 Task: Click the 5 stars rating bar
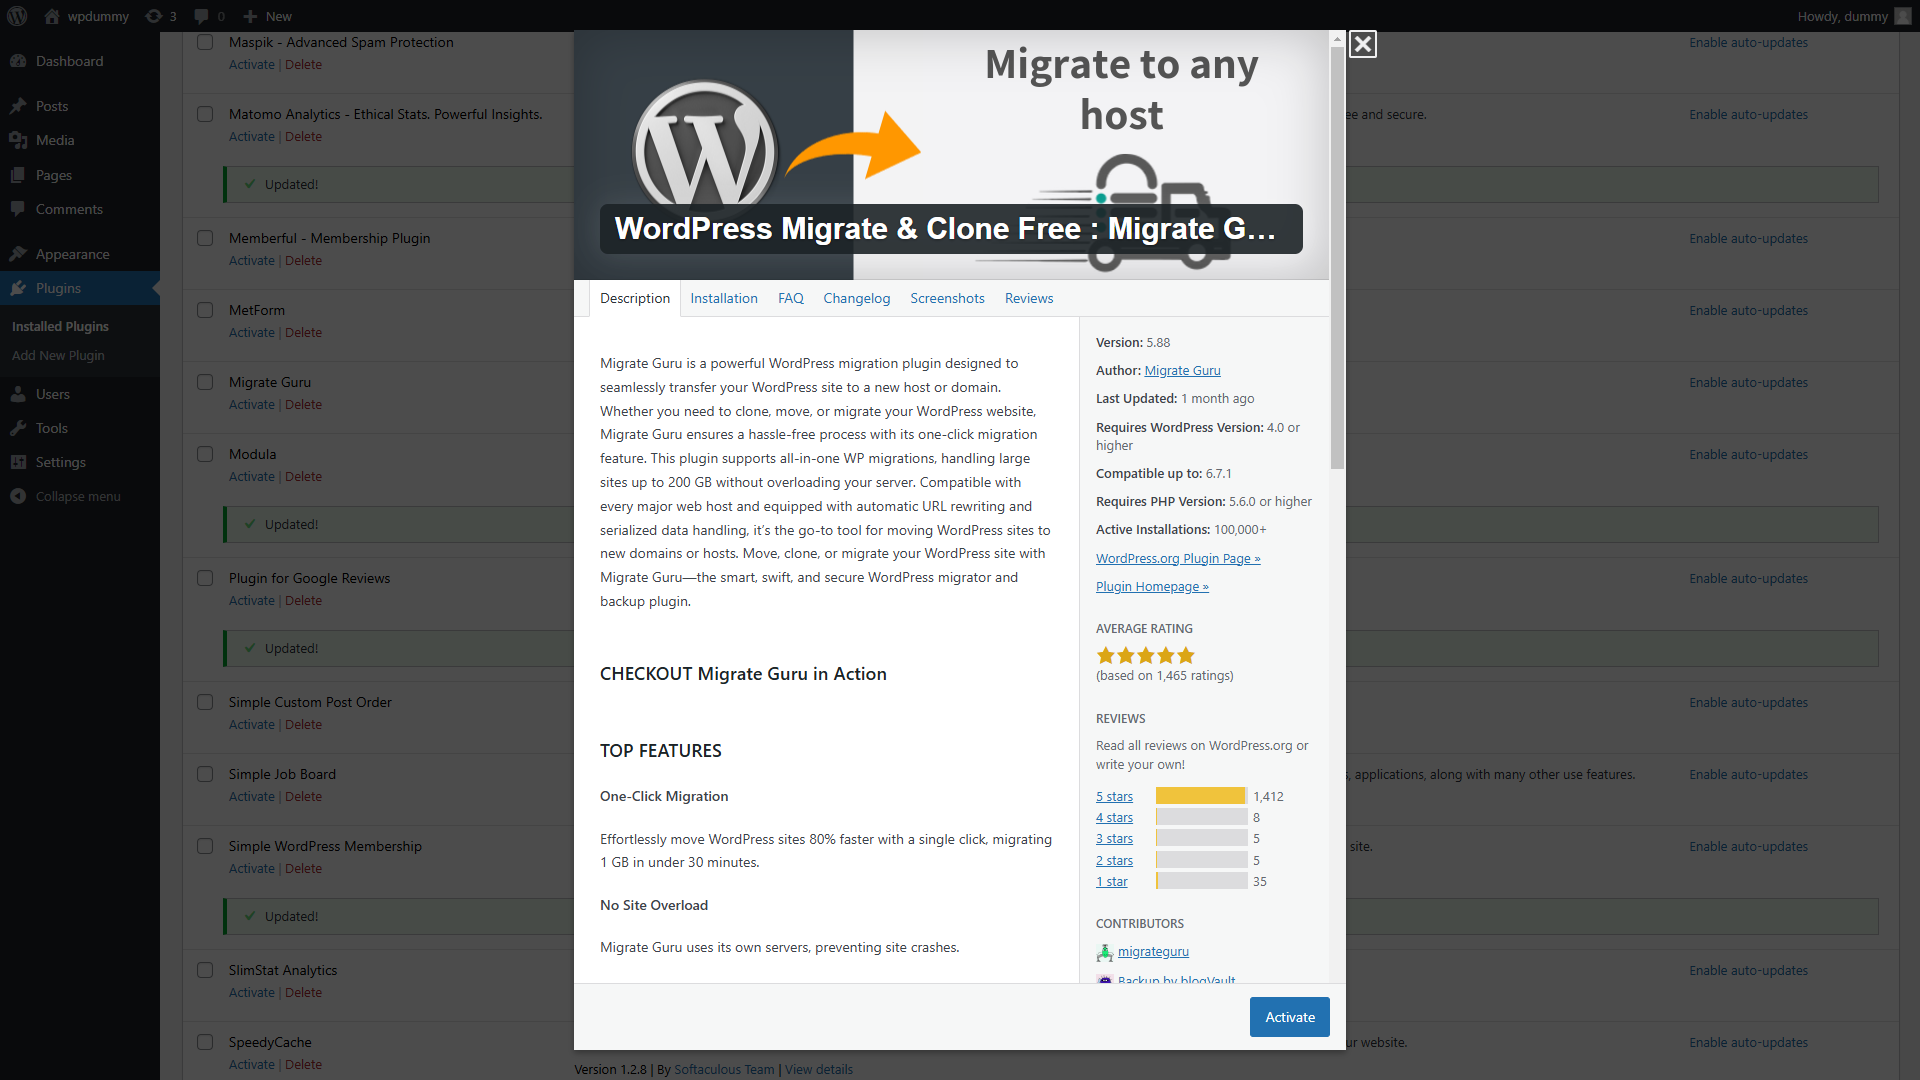pos(1201,796)
